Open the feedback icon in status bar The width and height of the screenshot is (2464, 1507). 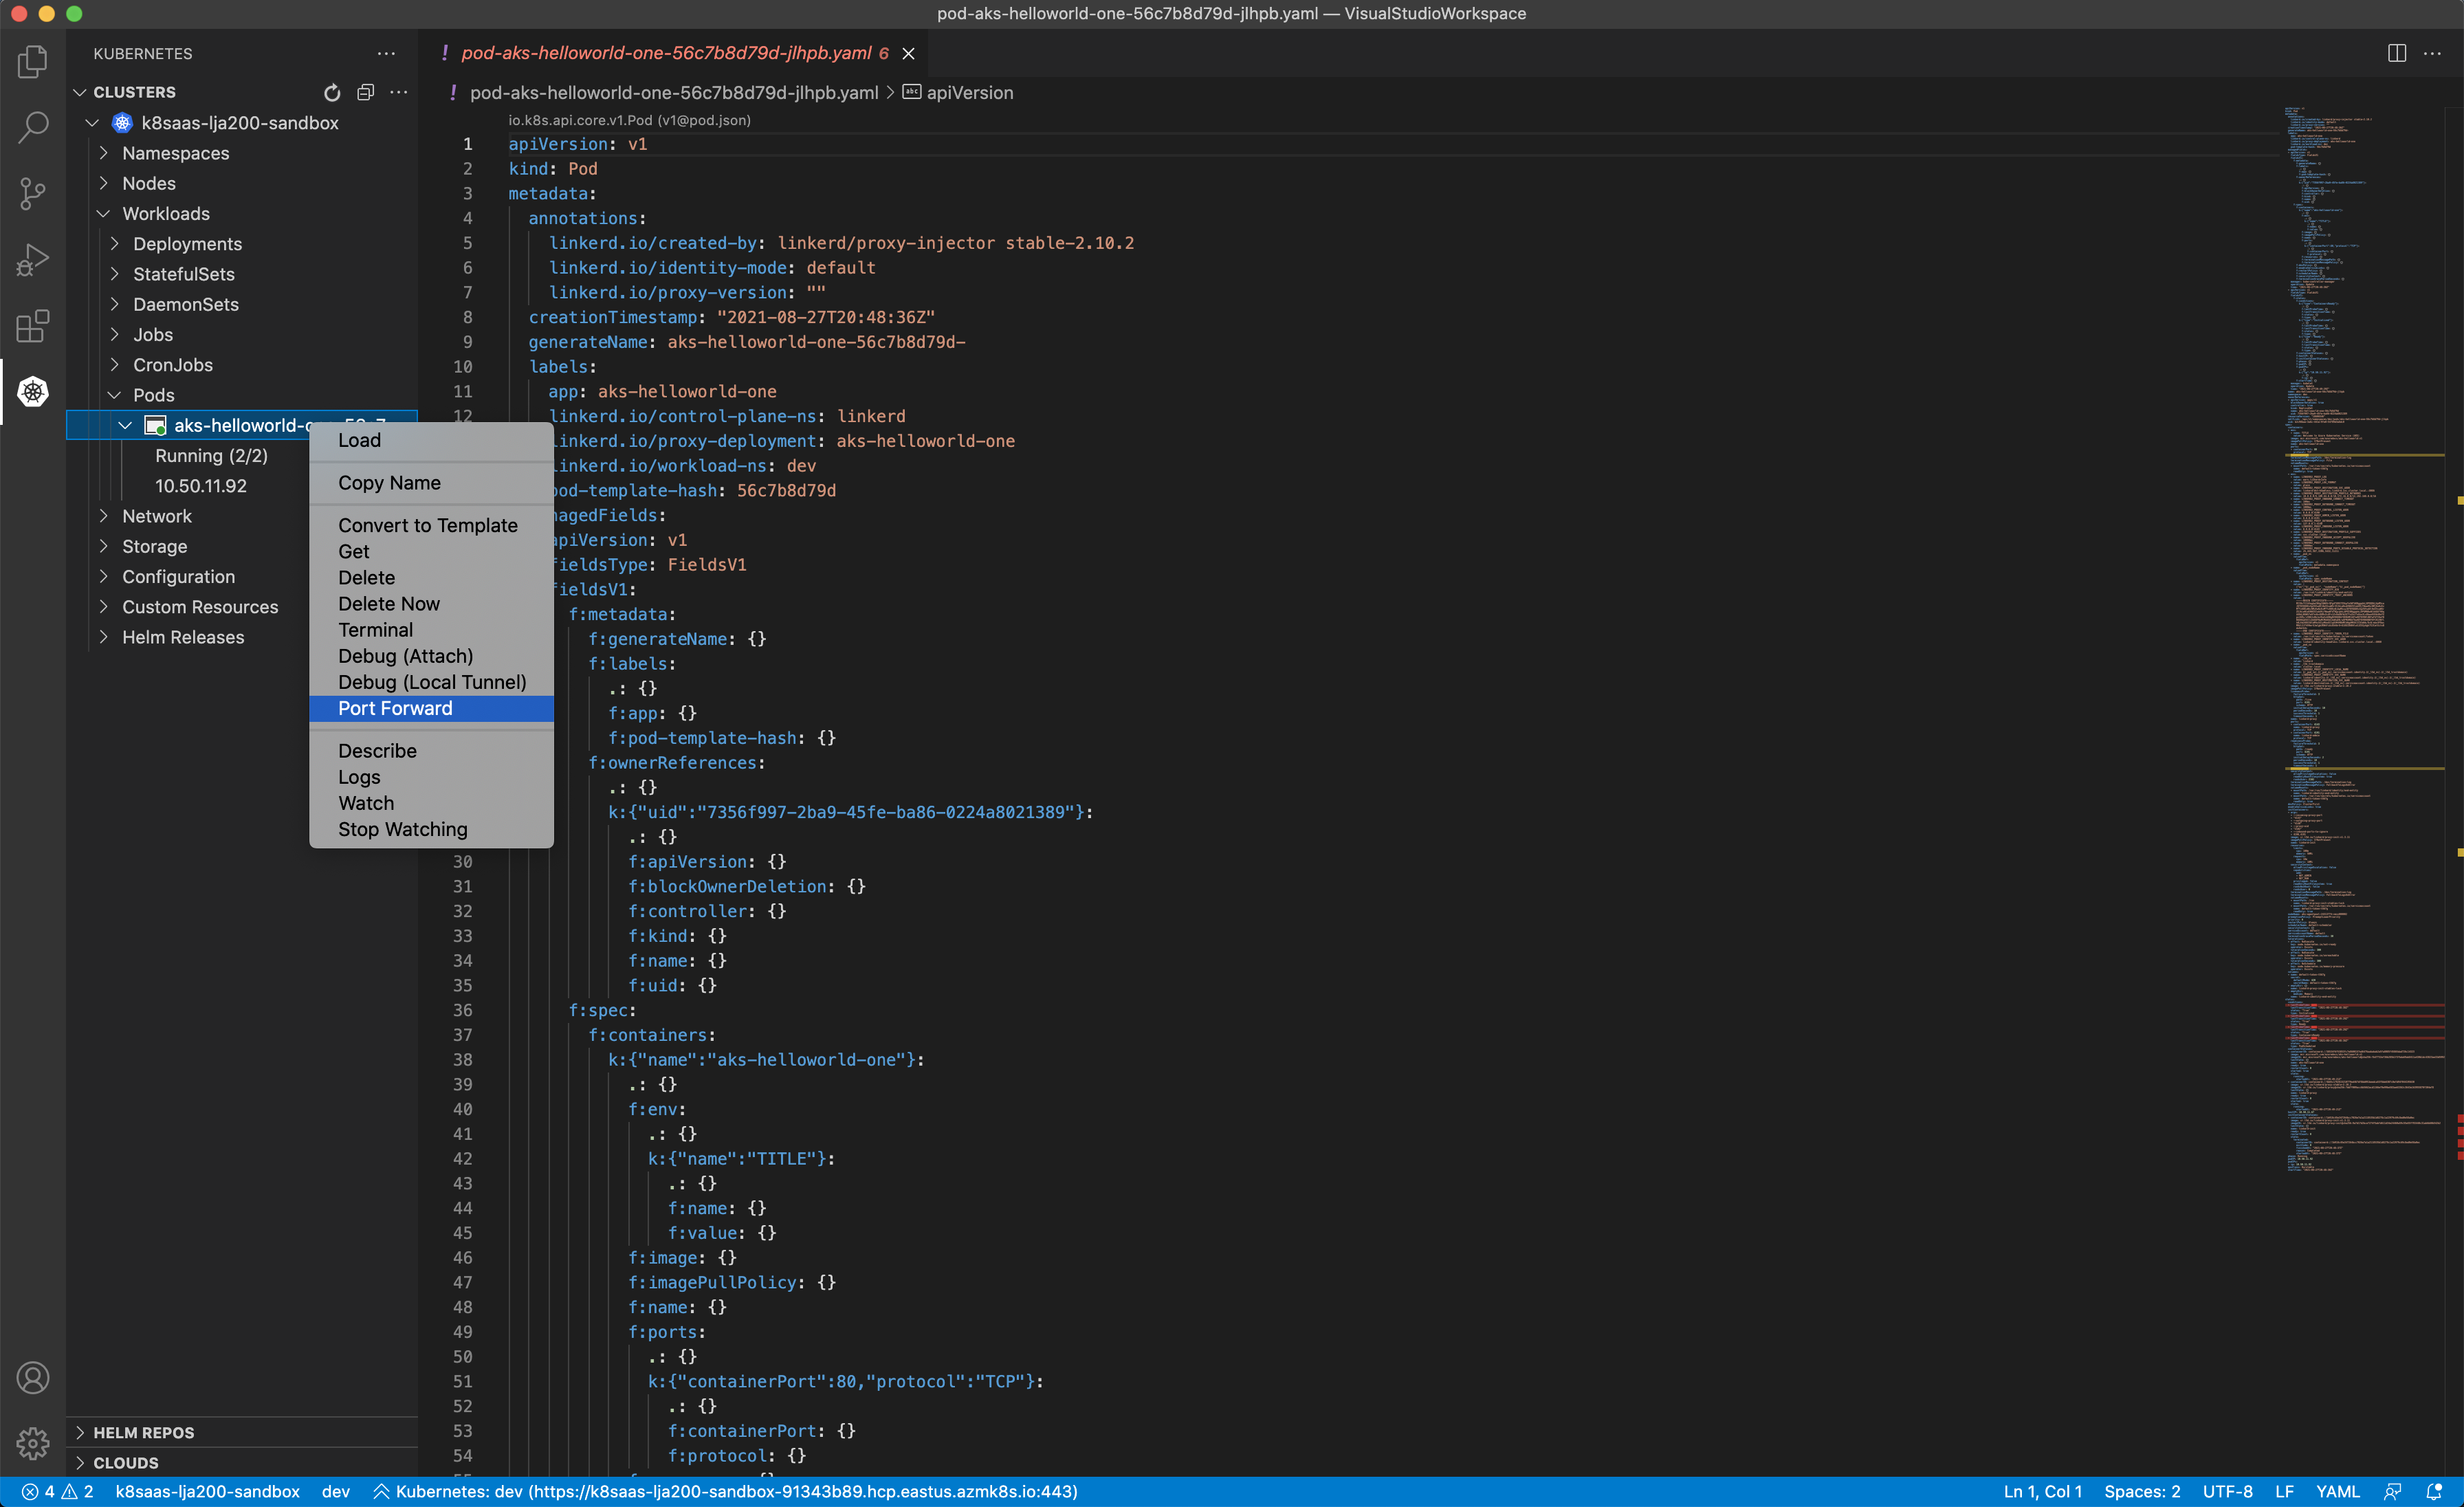pyautogui.click(x=2393, y=1491)
